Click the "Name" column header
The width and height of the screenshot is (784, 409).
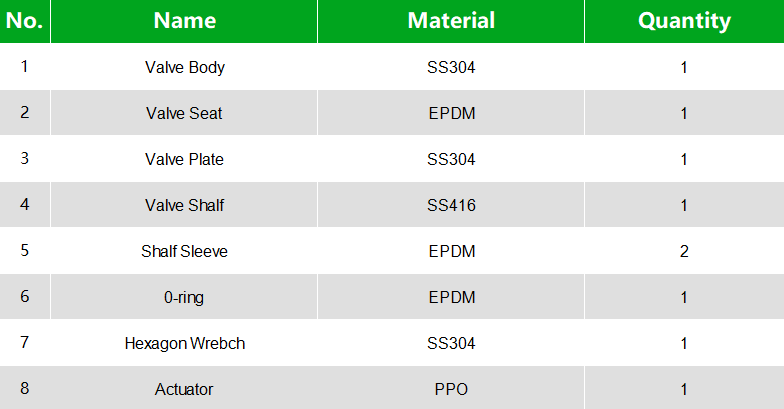point(184,21)
